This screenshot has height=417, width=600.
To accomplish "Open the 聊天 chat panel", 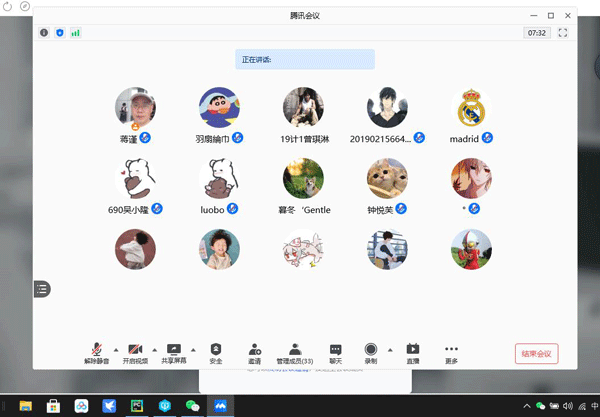I will click(x=336, y=351).
